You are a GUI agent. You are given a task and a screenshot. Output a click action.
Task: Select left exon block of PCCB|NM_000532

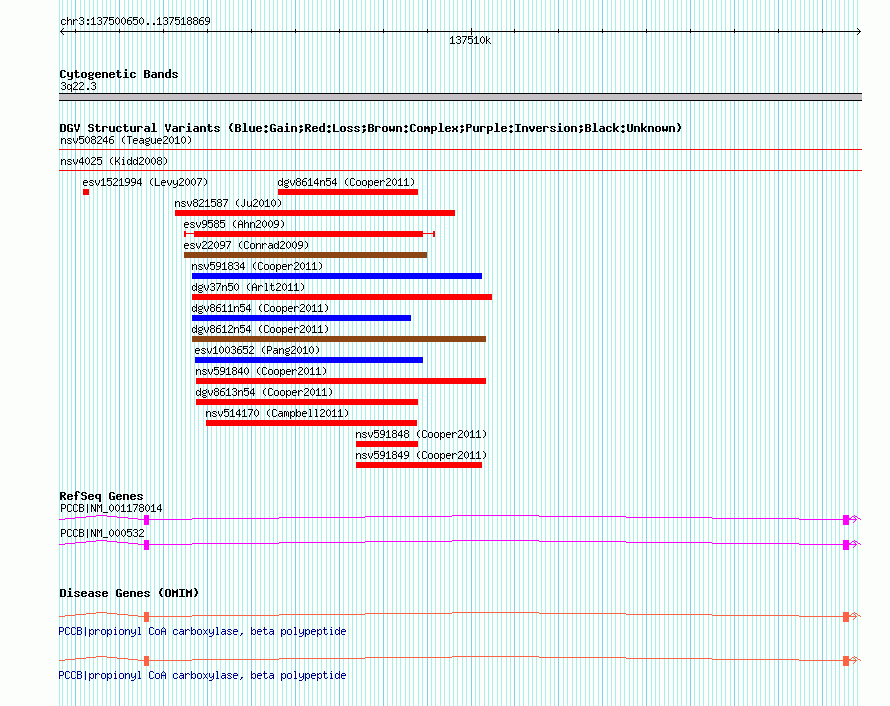pyautogui.click(x=146, y=545)
